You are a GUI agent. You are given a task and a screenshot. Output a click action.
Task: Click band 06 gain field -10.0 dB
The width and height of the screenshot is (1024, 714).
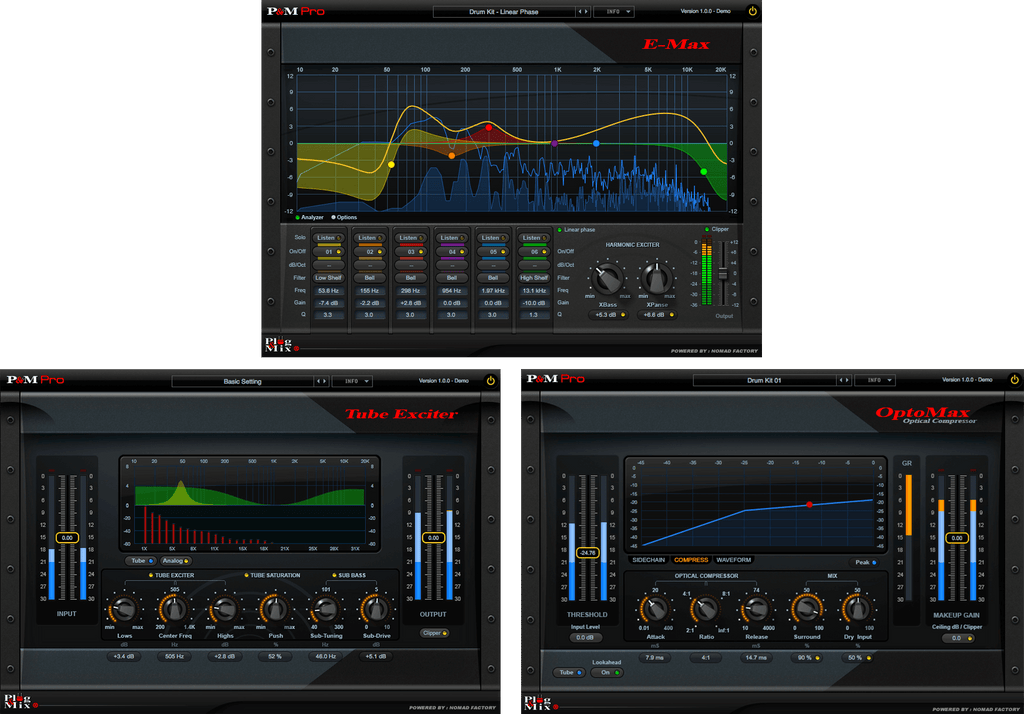pos(534,303)
